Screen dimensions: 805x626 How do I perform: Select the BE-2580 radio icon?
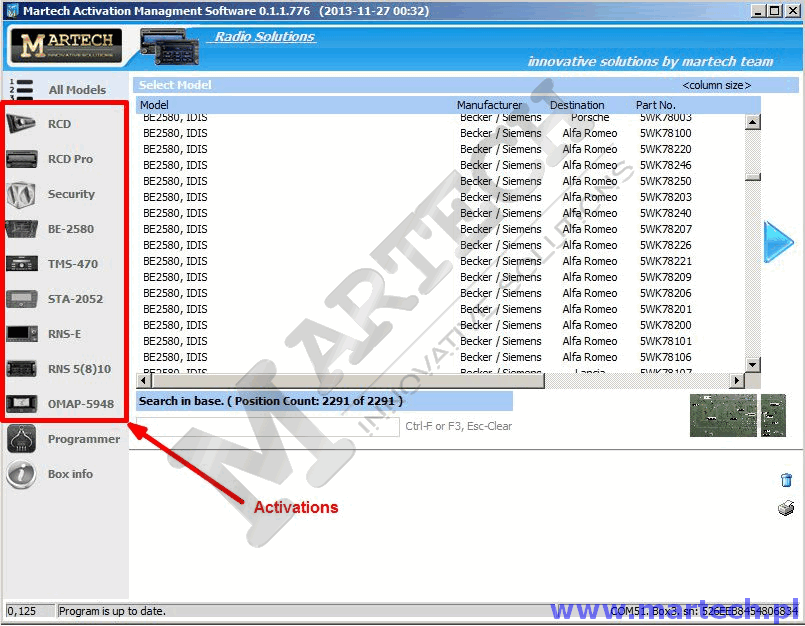click(x=22, y=229)
